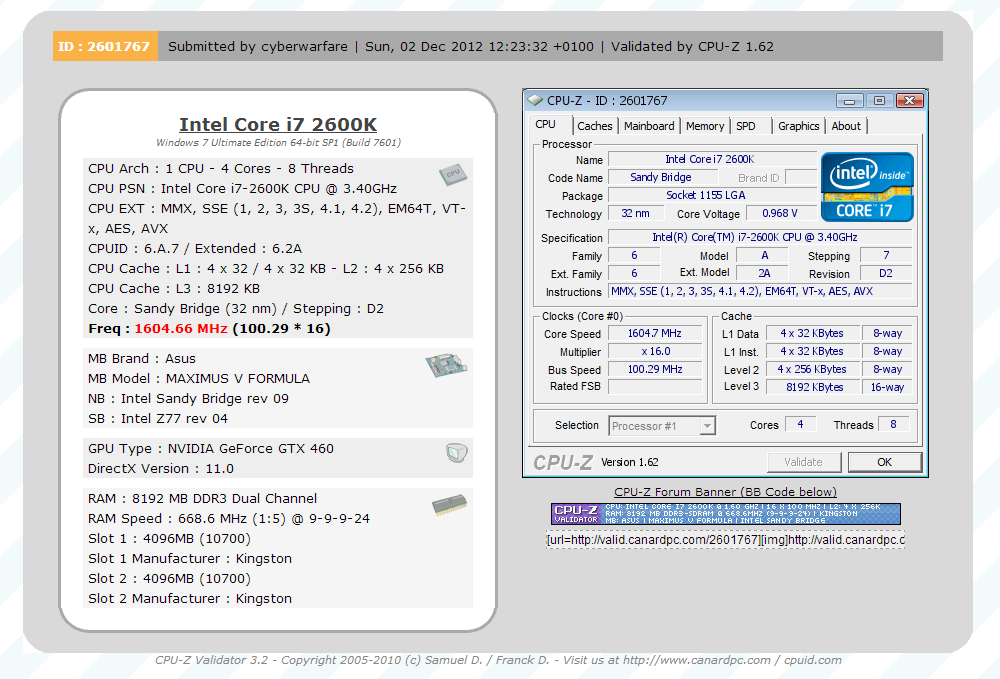This screenshot has height=679, width=1000.
Task: Click the Specification field in CPU-Z
Action: (760, 237)
